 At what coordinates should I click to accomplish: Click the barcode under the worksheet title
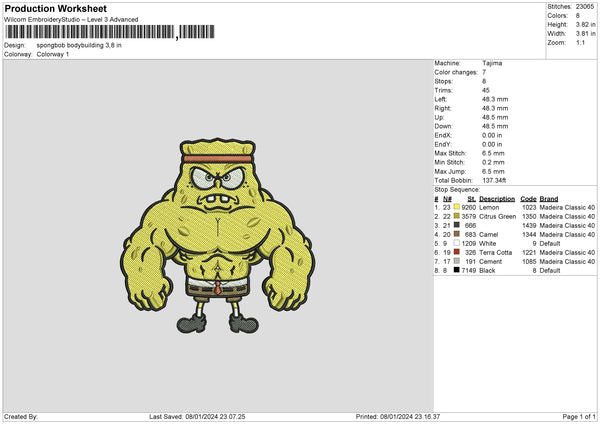point(110,32)
